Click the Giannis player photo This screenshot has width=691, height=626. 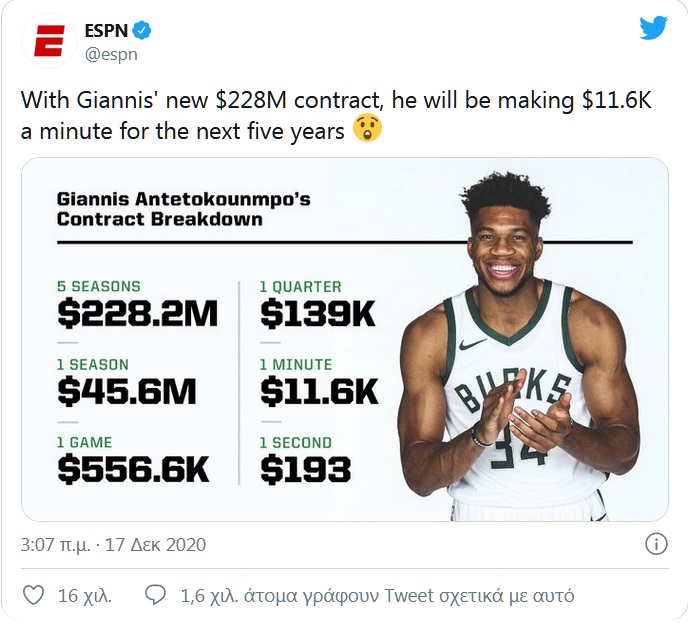518,346
